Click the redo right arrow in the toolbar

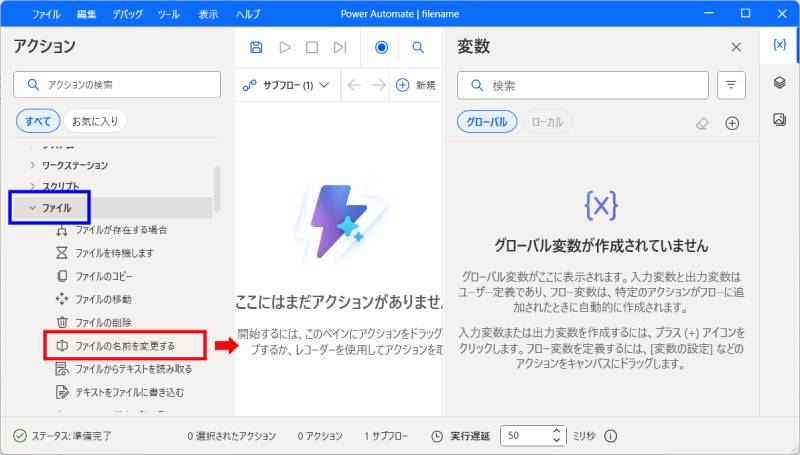pos(379,85)
